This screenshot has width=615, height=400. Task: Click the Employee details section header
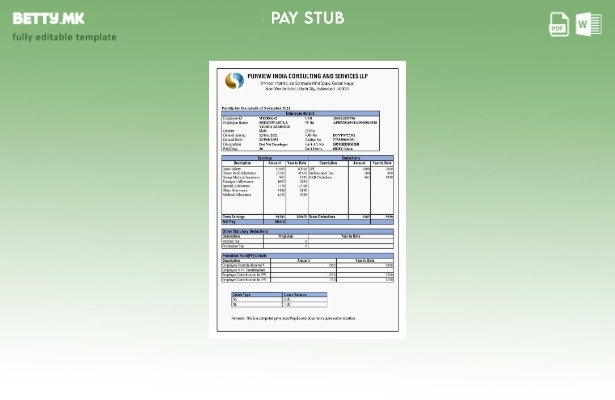click(300, 113)
